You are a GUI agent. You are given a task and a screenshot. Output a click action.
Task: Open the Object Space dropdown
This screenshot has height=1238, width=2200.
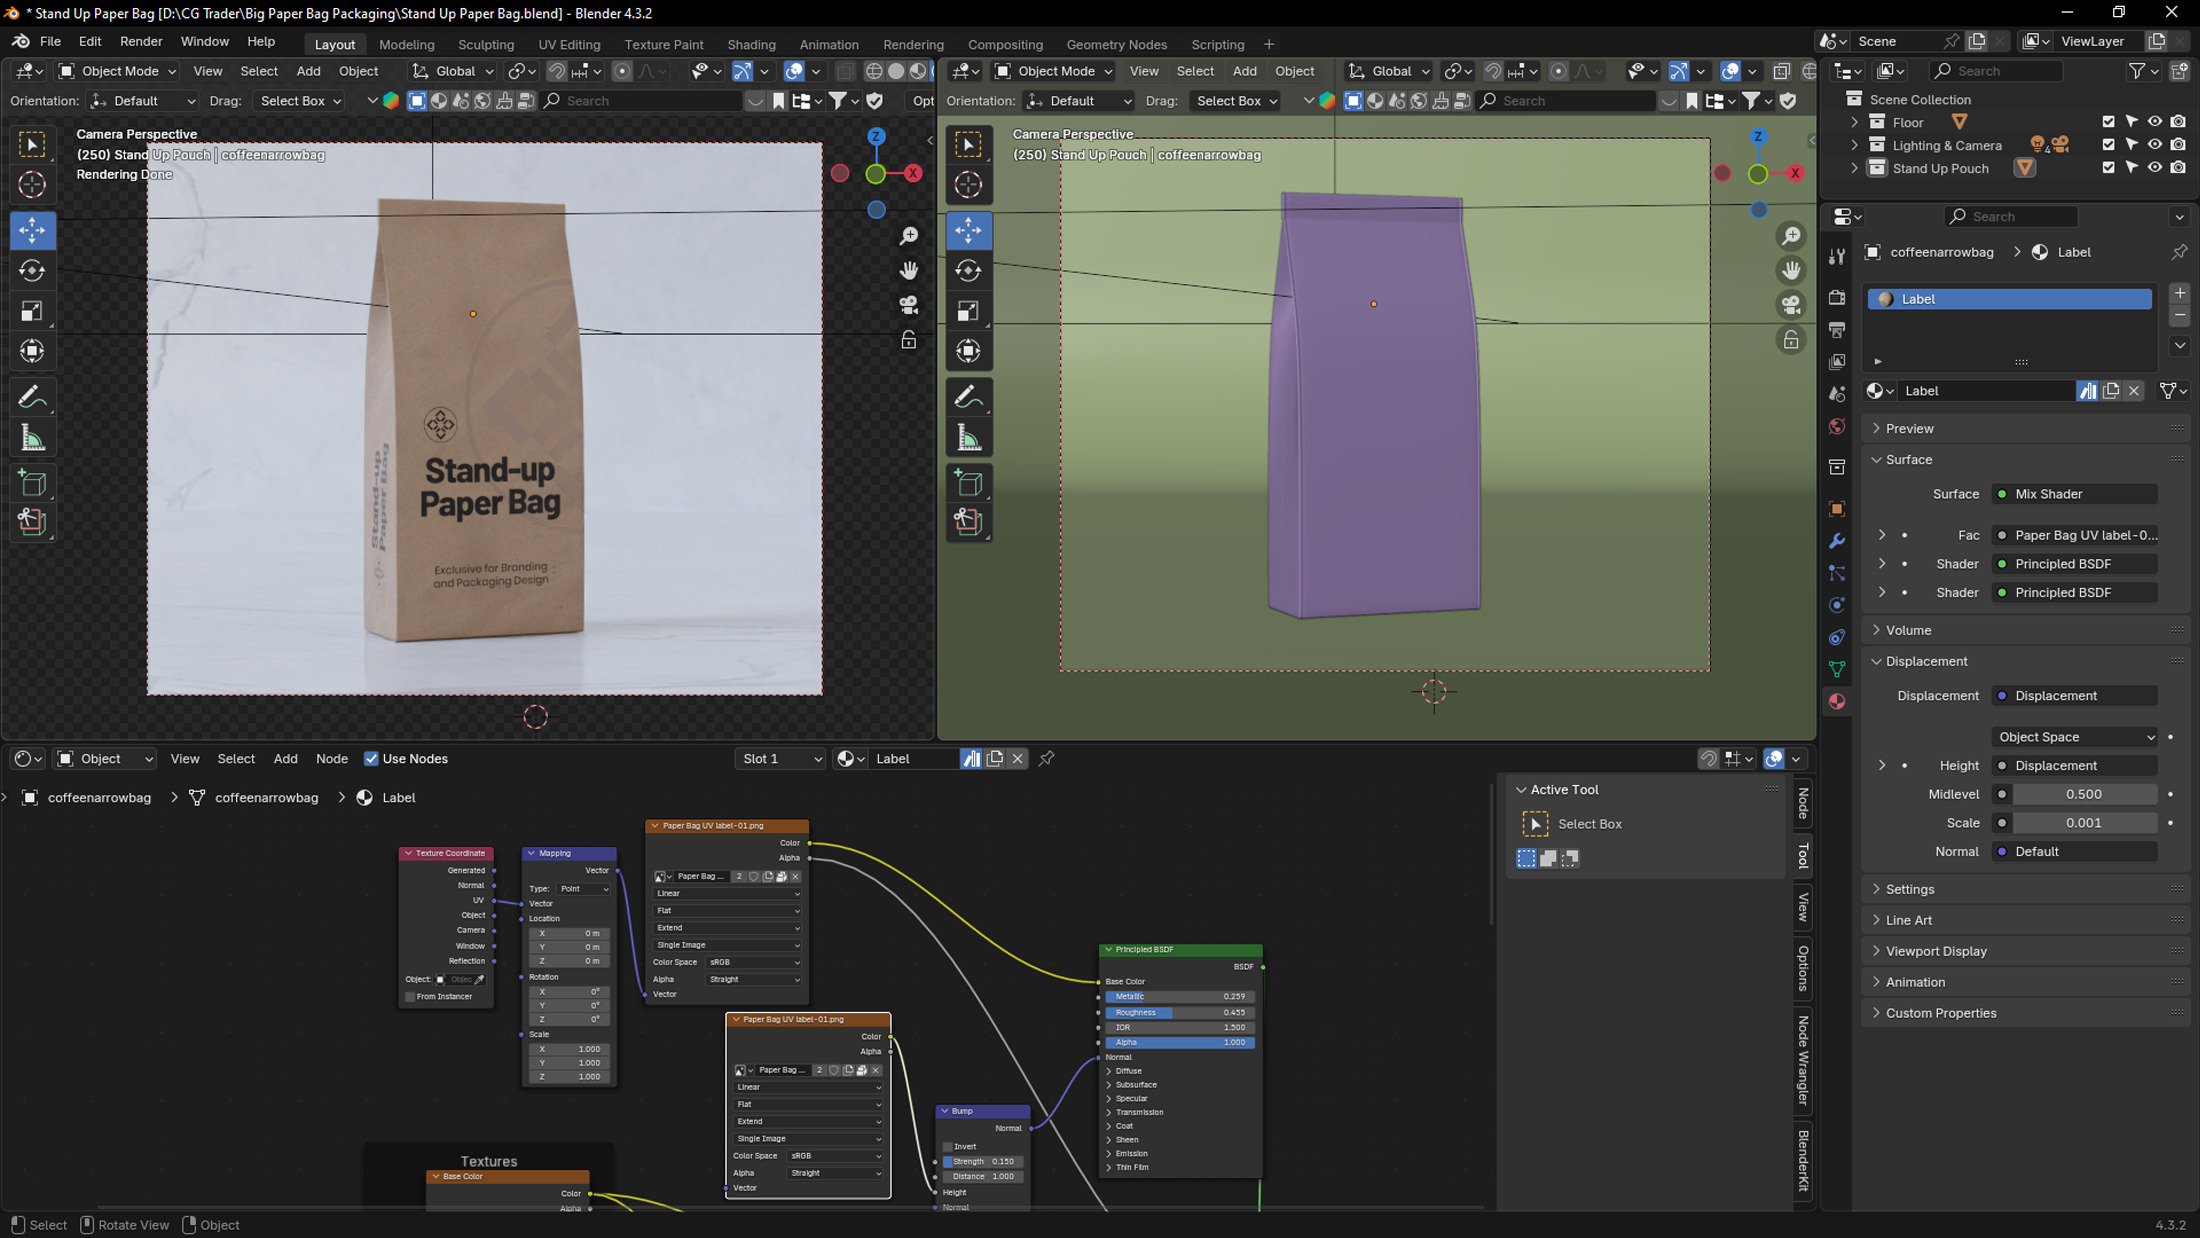(x=2075, y=737)
